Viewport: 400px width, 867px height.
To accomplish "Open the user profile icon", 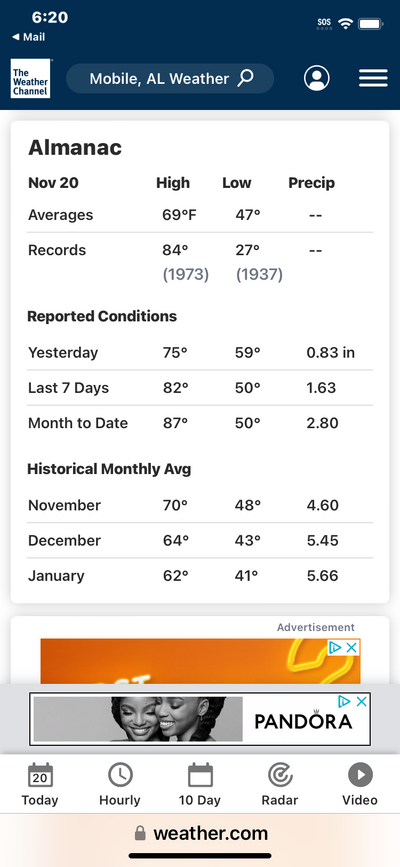I will pyautogui.click(x=316, y=79).
